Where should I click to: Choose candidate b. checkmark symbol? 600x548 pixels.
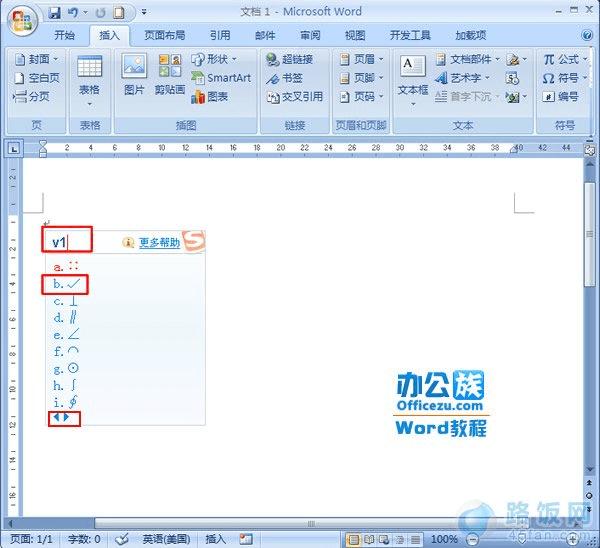tap(66, 284)
